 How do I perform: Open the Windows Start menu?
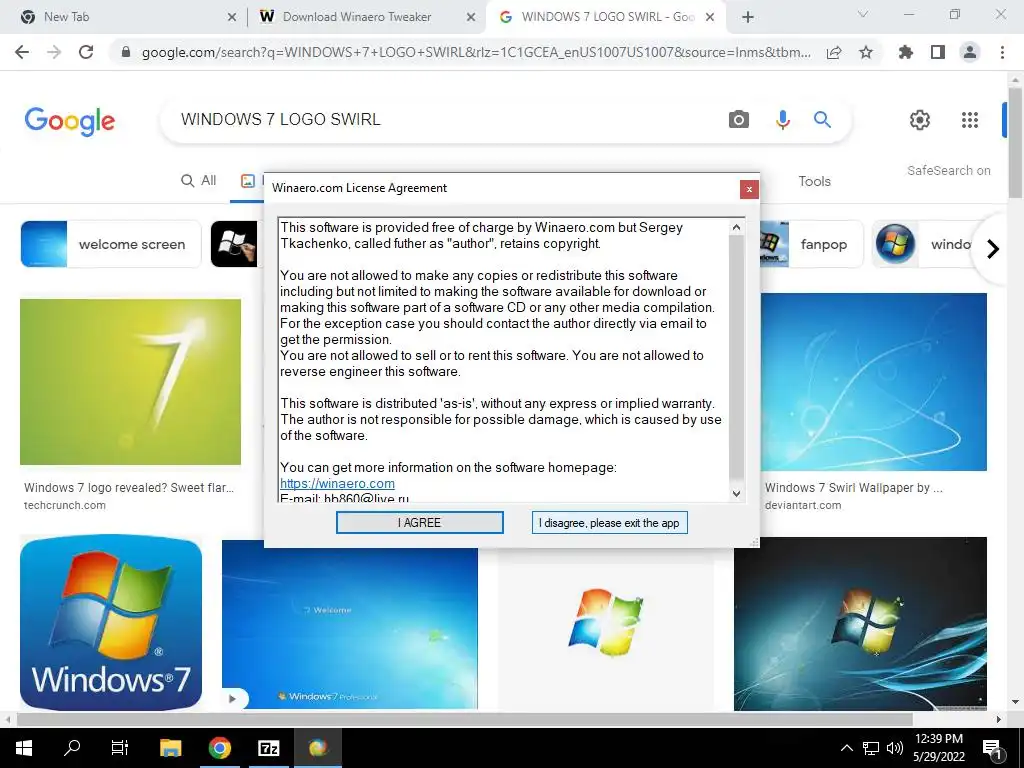tap(24, 748)
